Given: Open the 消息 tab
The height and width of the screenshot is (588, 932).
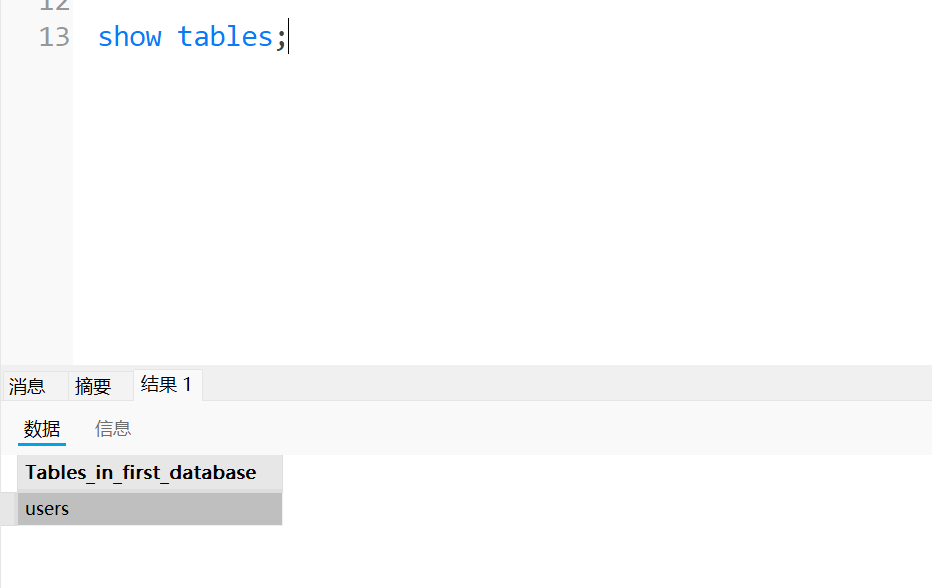Looking at the screenshot, I should 27,386.
